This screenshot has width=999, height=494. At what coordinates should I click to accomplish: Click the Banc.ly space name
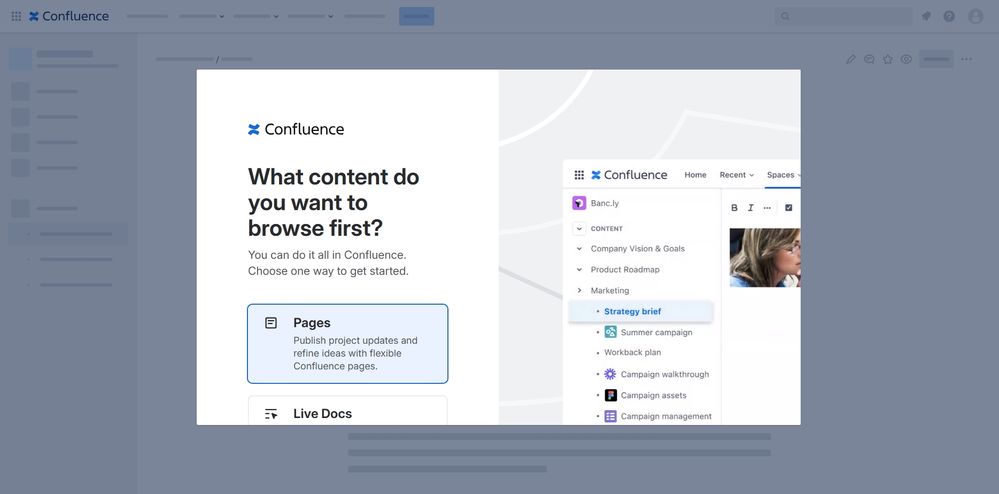pyautogui.click(x=605, y=203)
